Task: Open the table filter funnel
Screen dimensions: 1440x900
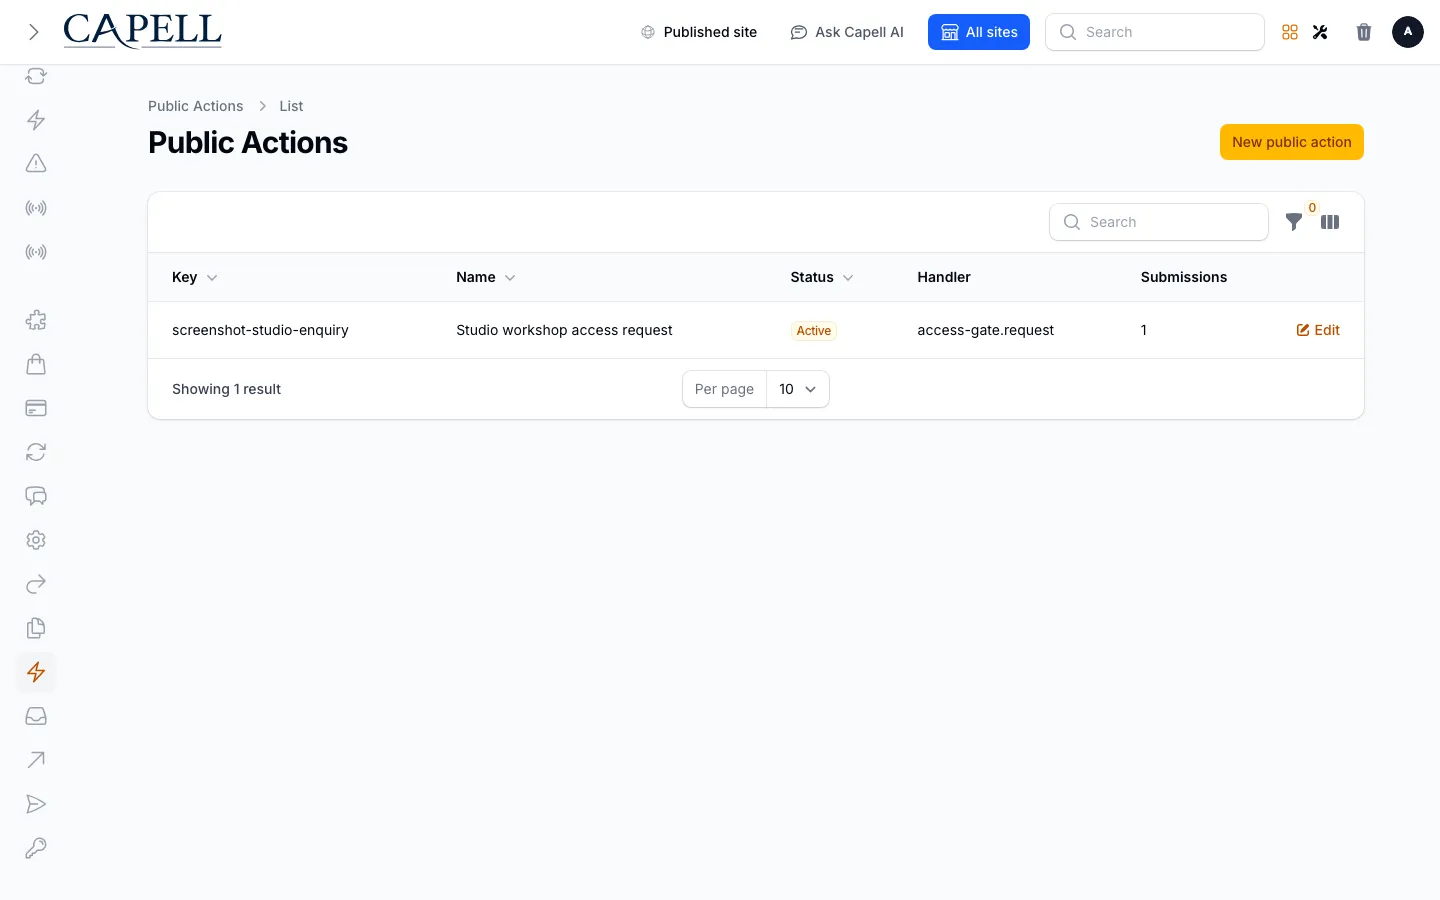Action: point(1294,222)
